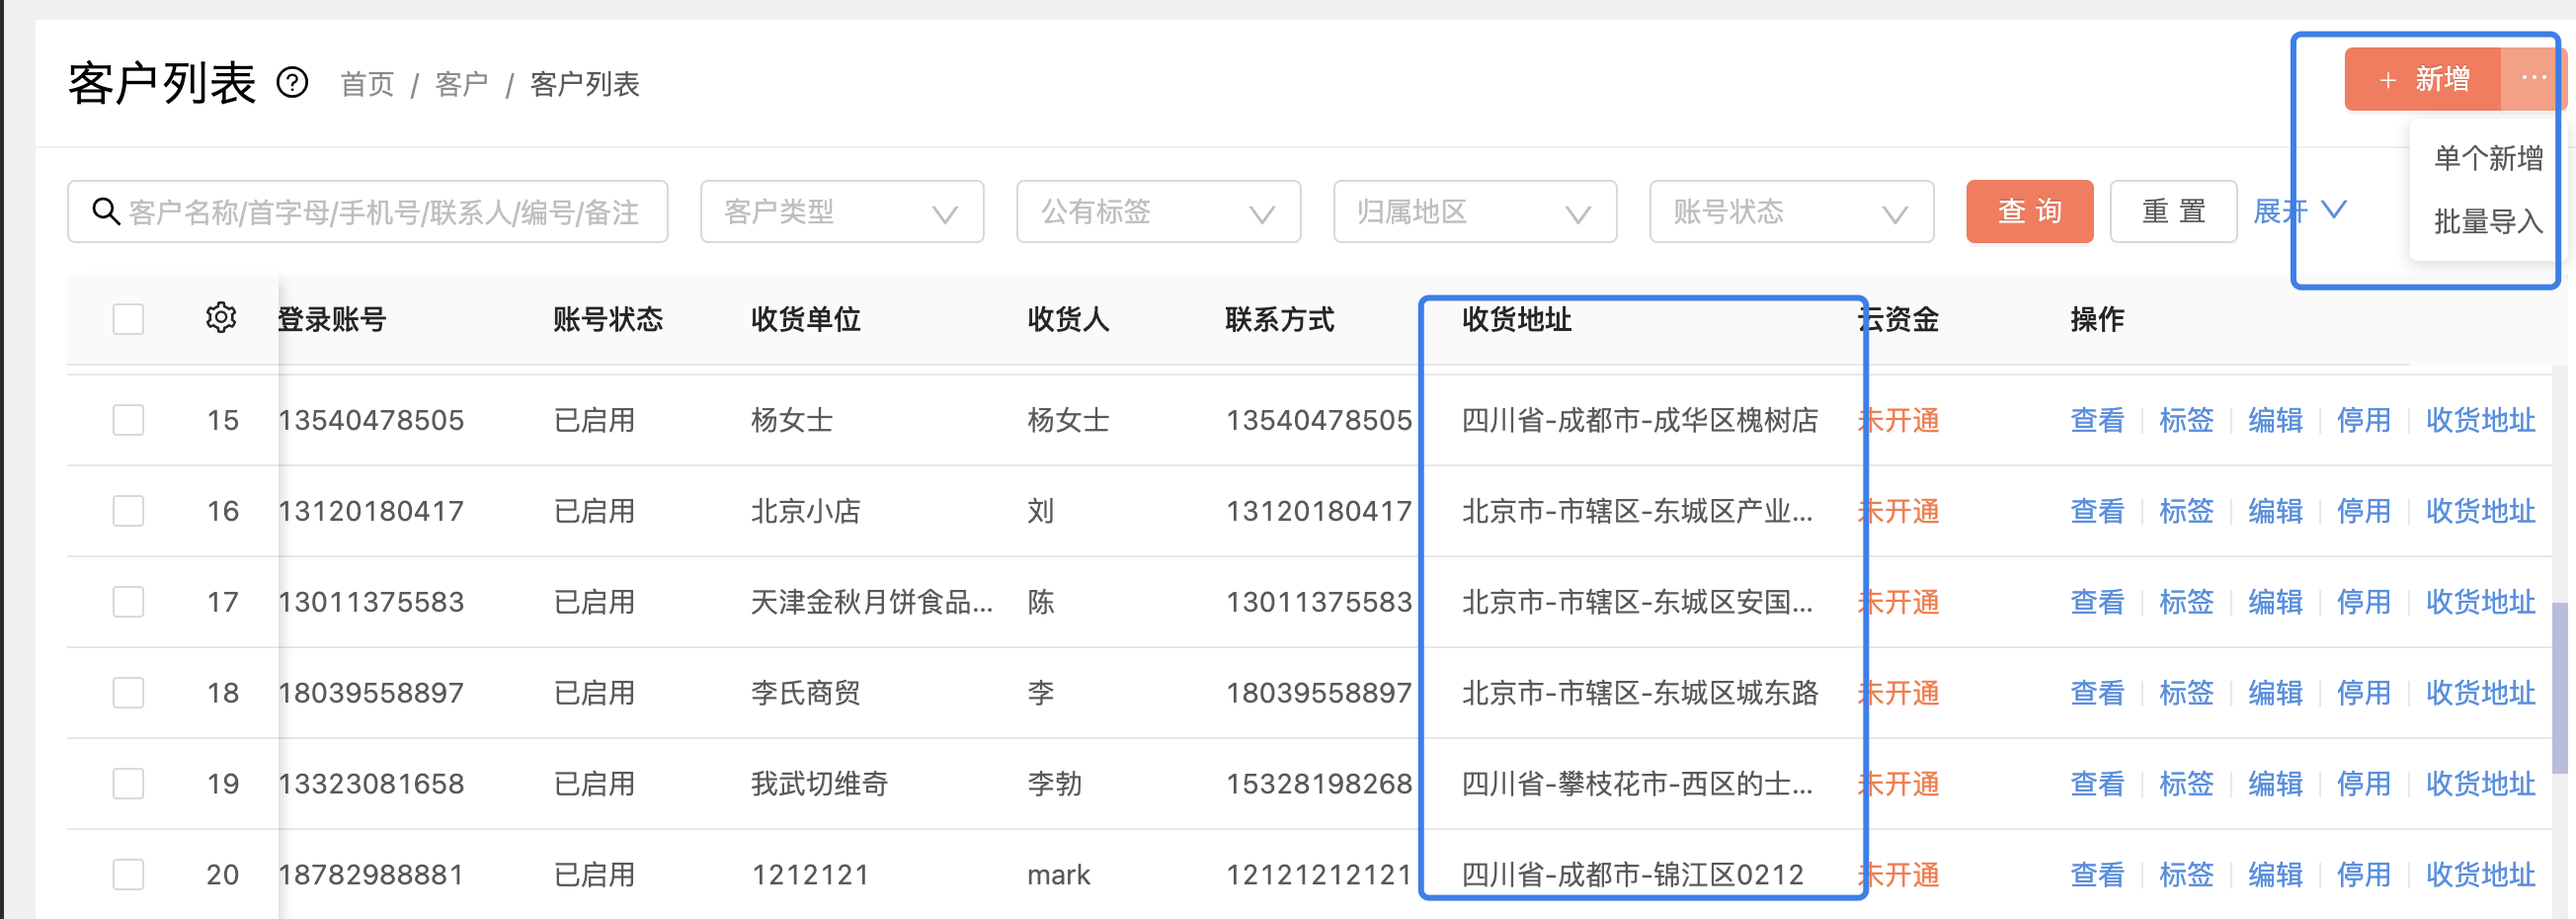The width and height of the screenshot is (2576, 919).
Task: Click the 查询 button
Action: click(x=2029, y=211)
